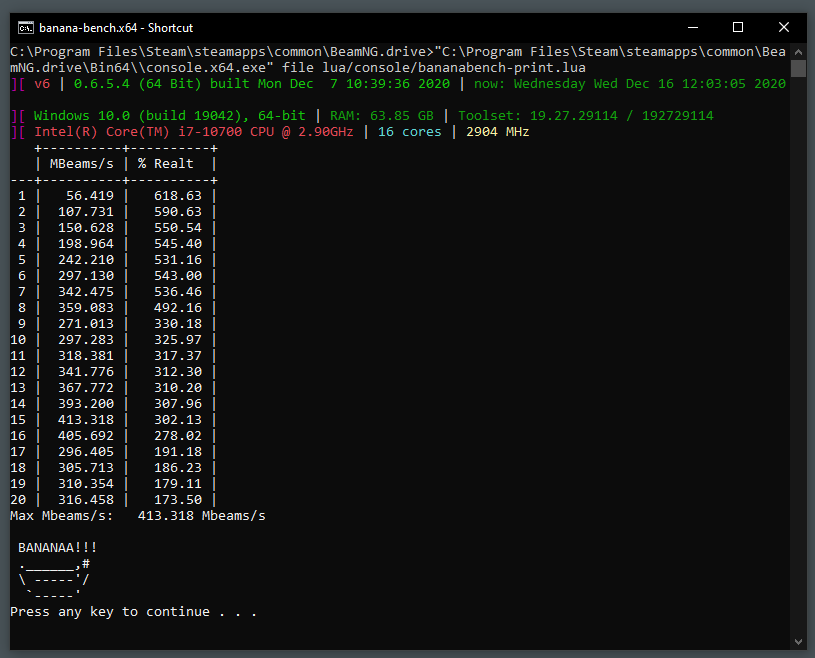Click the value 316.458 in row 20
Viewport: 815px width, 658px height.
click(x=86, y=500)
